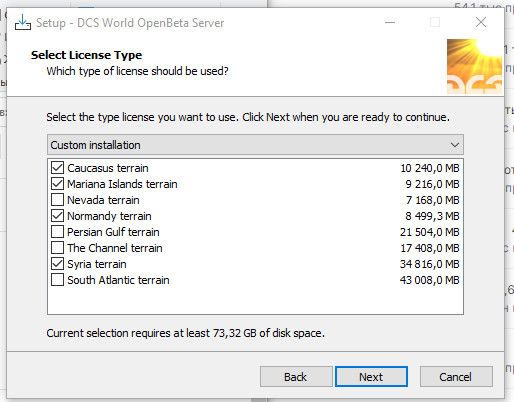This screenshot has height=402, width=514.
Task: Close the Setup dialog window
Action: [481, 23]
